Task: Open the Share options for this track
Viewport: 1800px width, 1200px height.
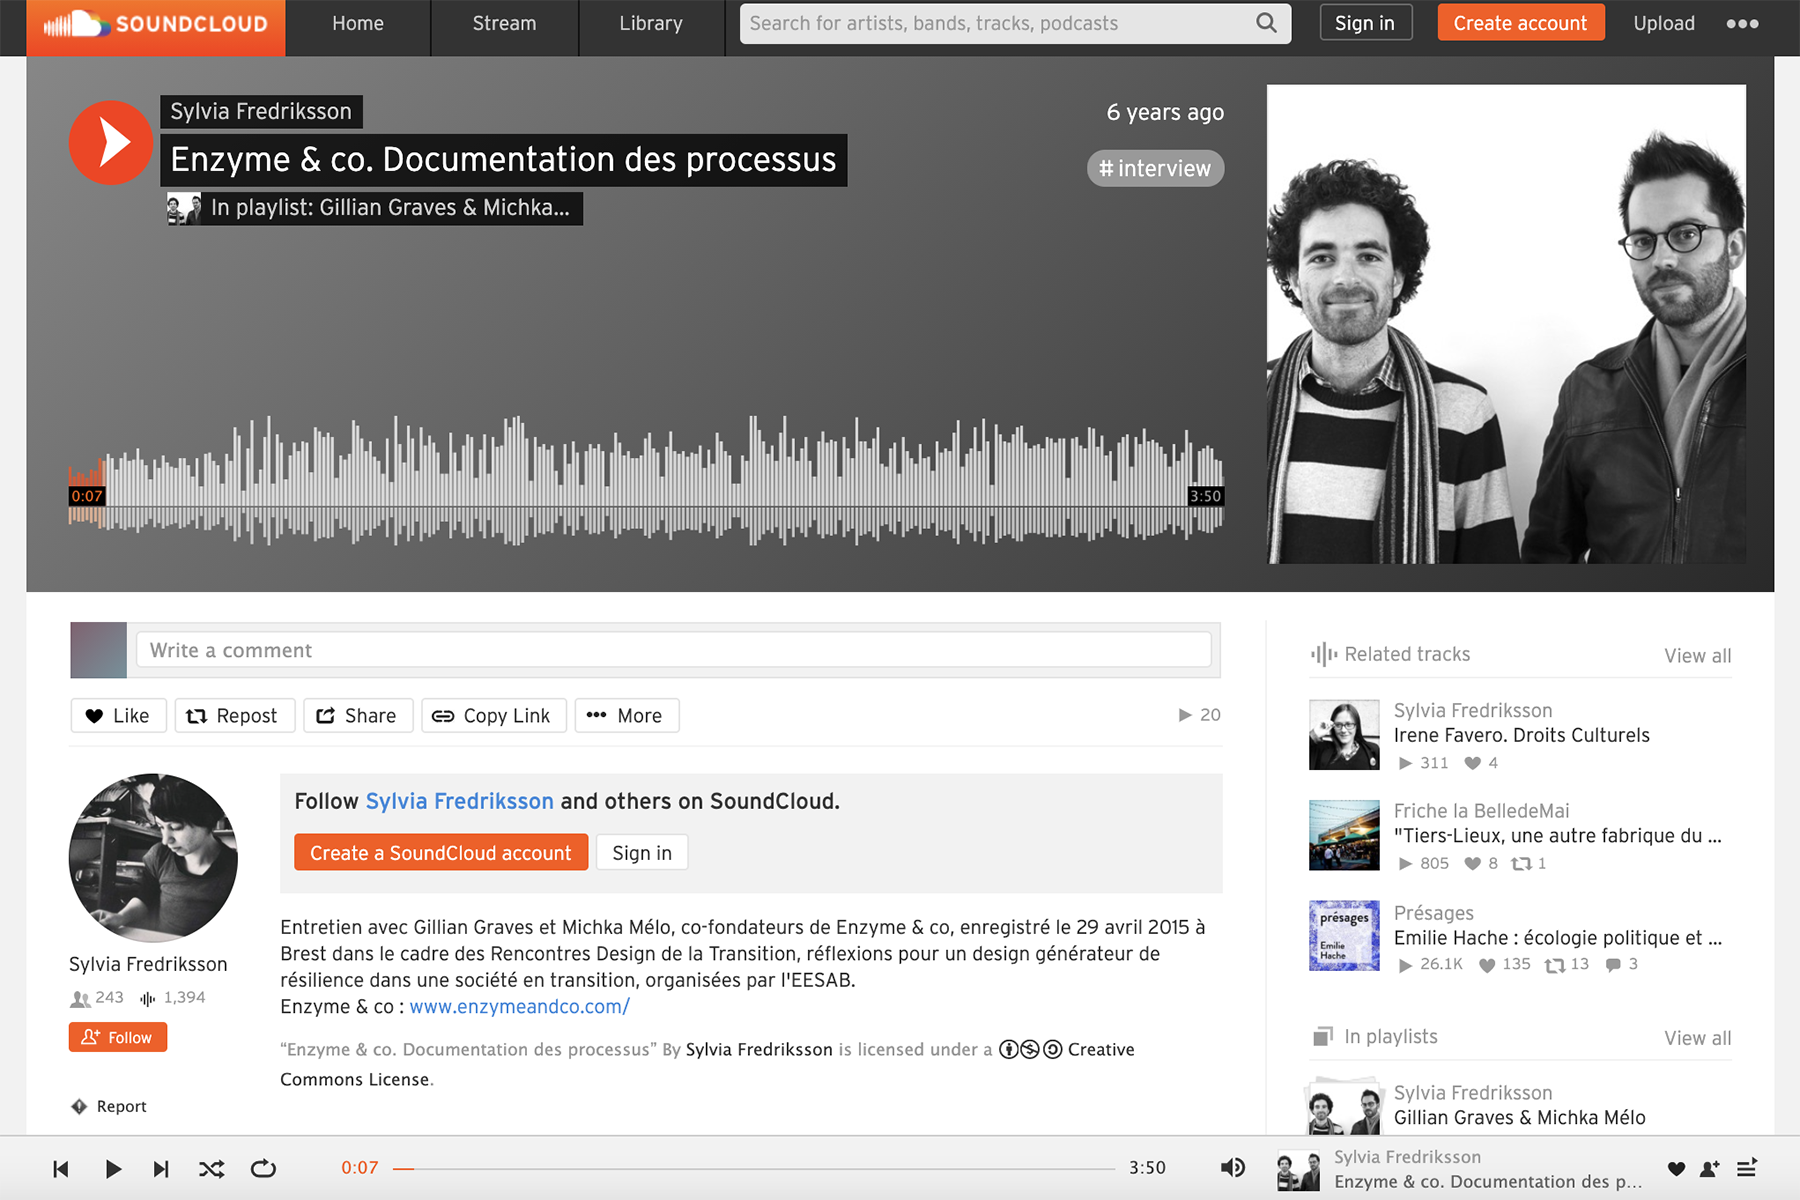Action: [358, 716]
